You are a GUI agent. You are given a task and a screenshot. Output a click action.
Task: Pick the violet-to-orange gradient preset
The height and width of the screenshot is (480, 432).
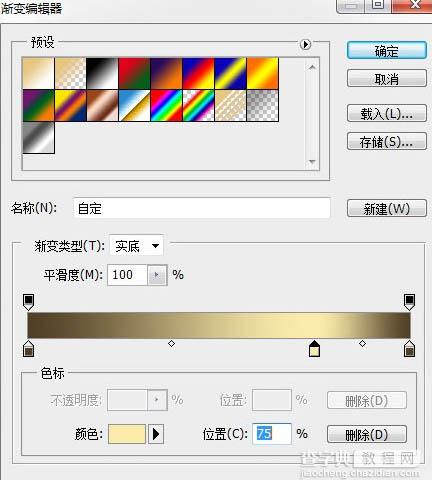[x=166, y=73]
